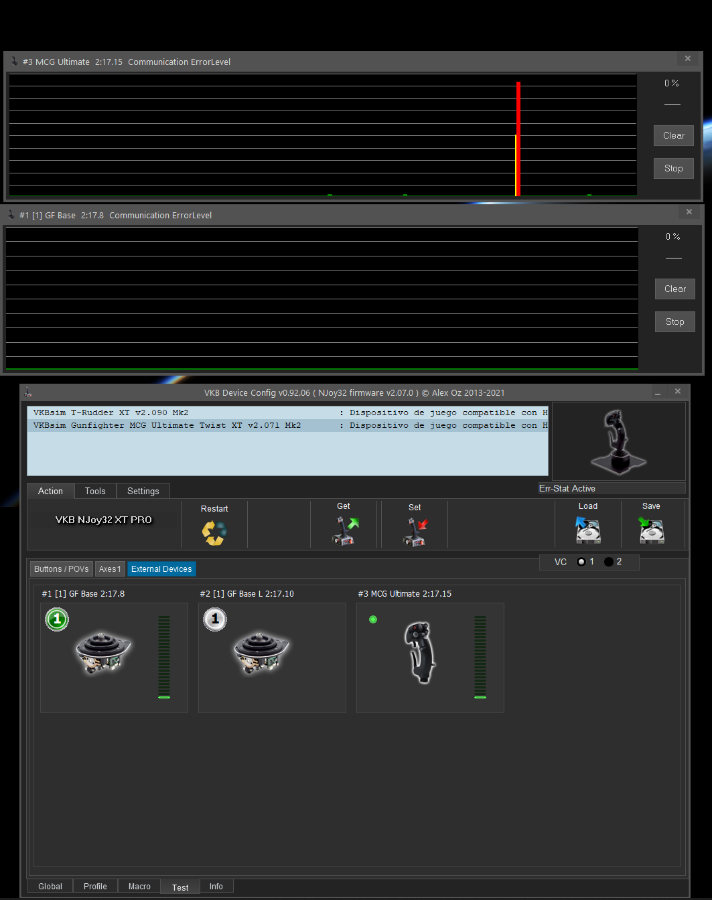Click the Restart recycle icon
Image resolution: width=712 pixels, height=900 pixels.
click(x=214, y=533)
